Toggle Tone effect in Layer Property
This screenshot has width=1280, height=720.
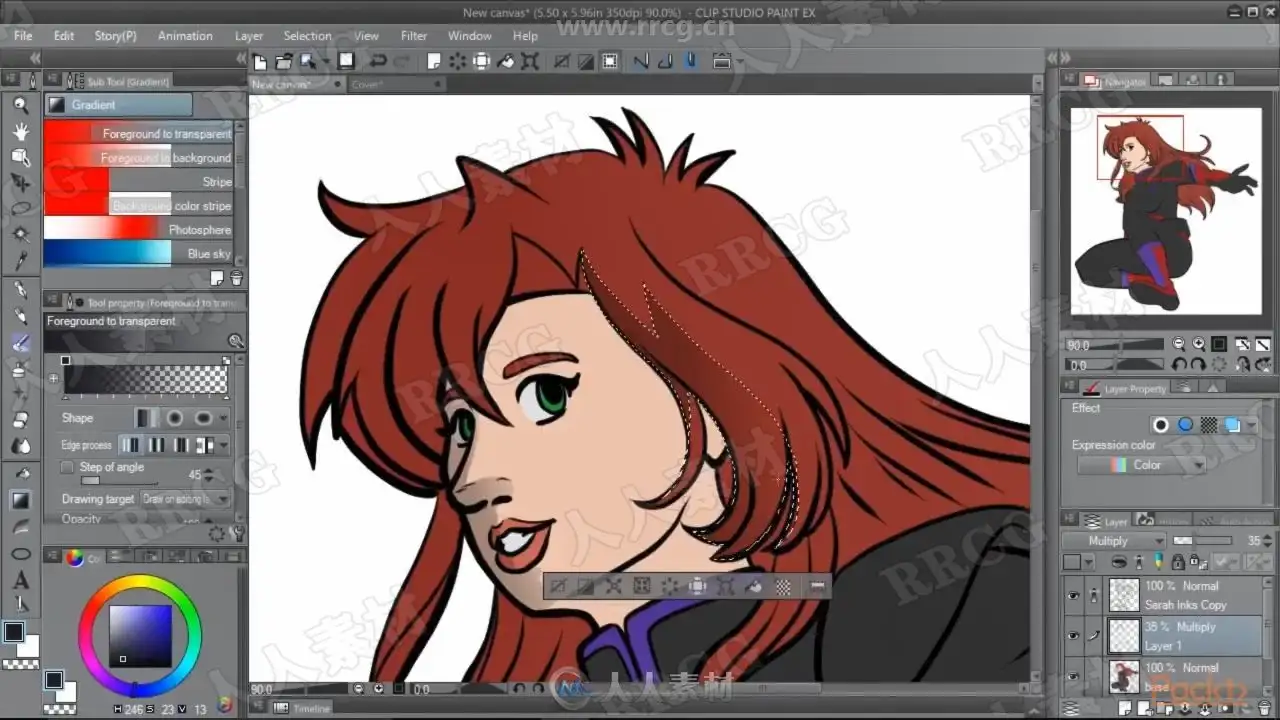click(x=1208, y=425)
